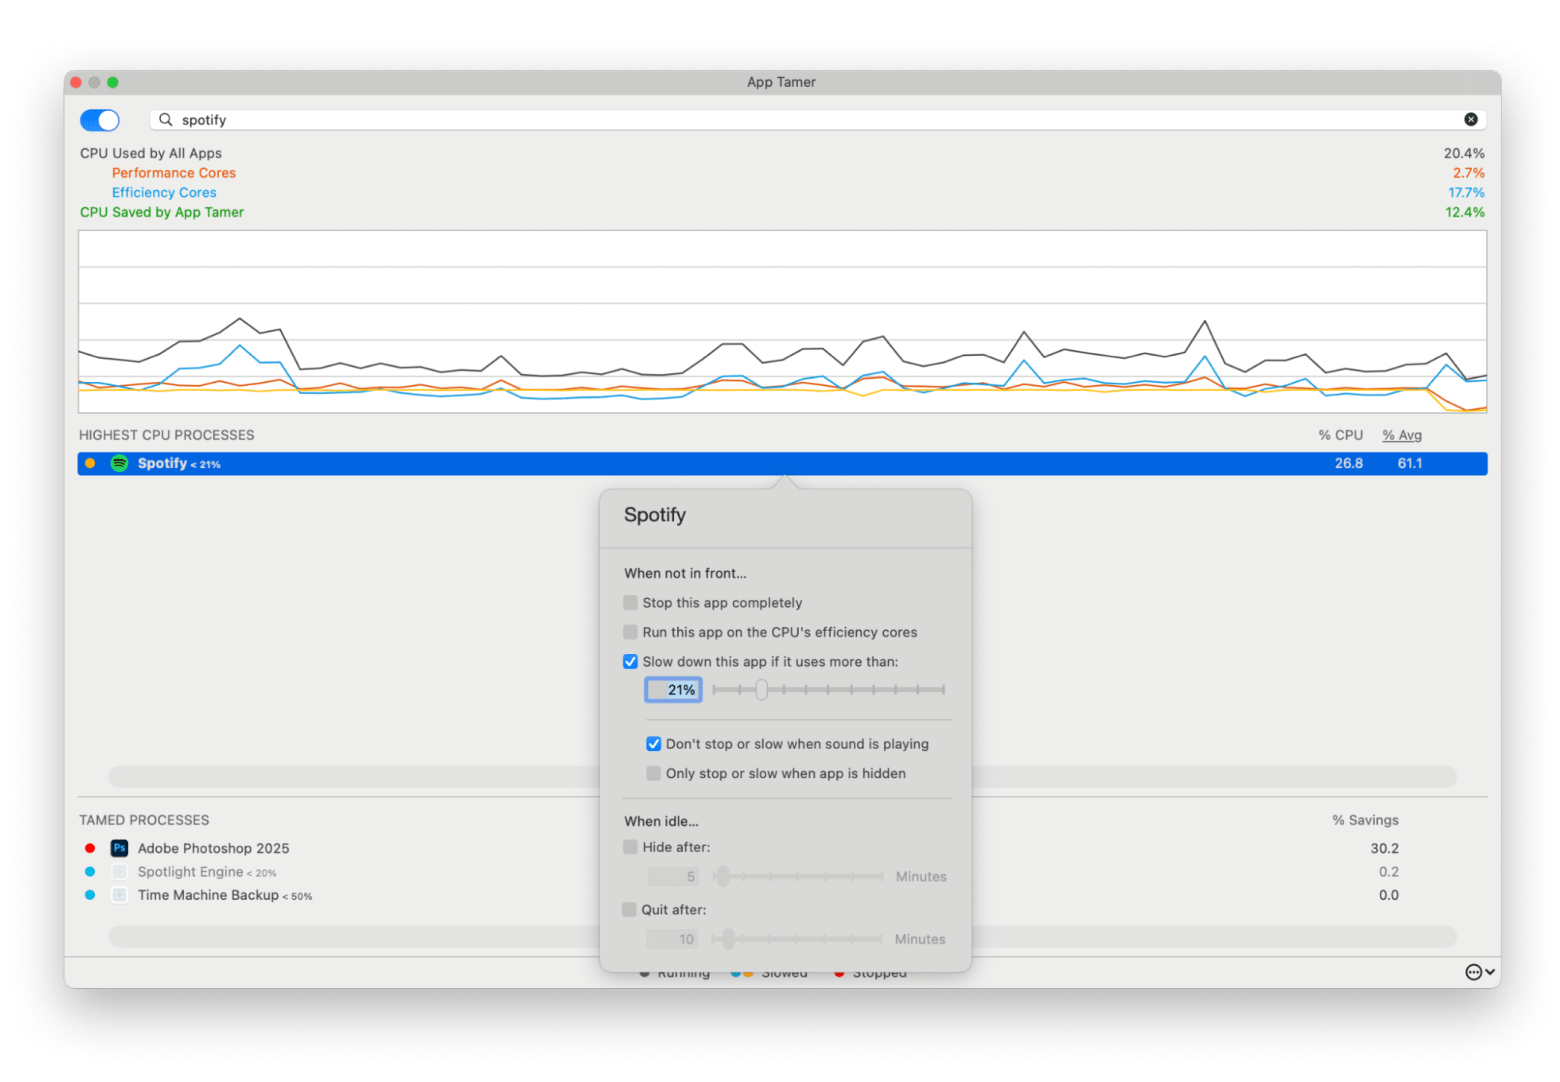Screen dimensions: 1560x1082
Task: Click the 12.4% CPU saved value
Action: (1465, 212)
